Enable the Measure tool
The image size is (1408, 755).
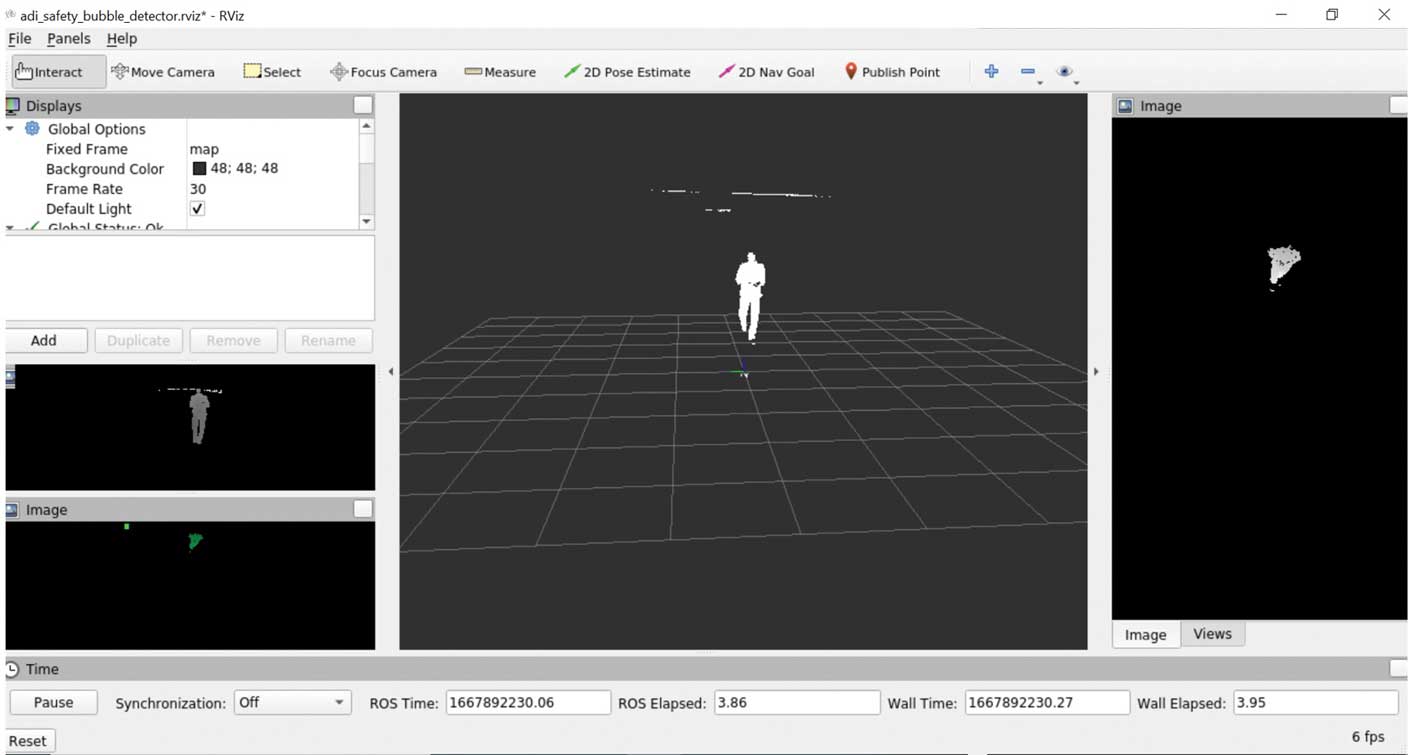click(x=500, y=72)
